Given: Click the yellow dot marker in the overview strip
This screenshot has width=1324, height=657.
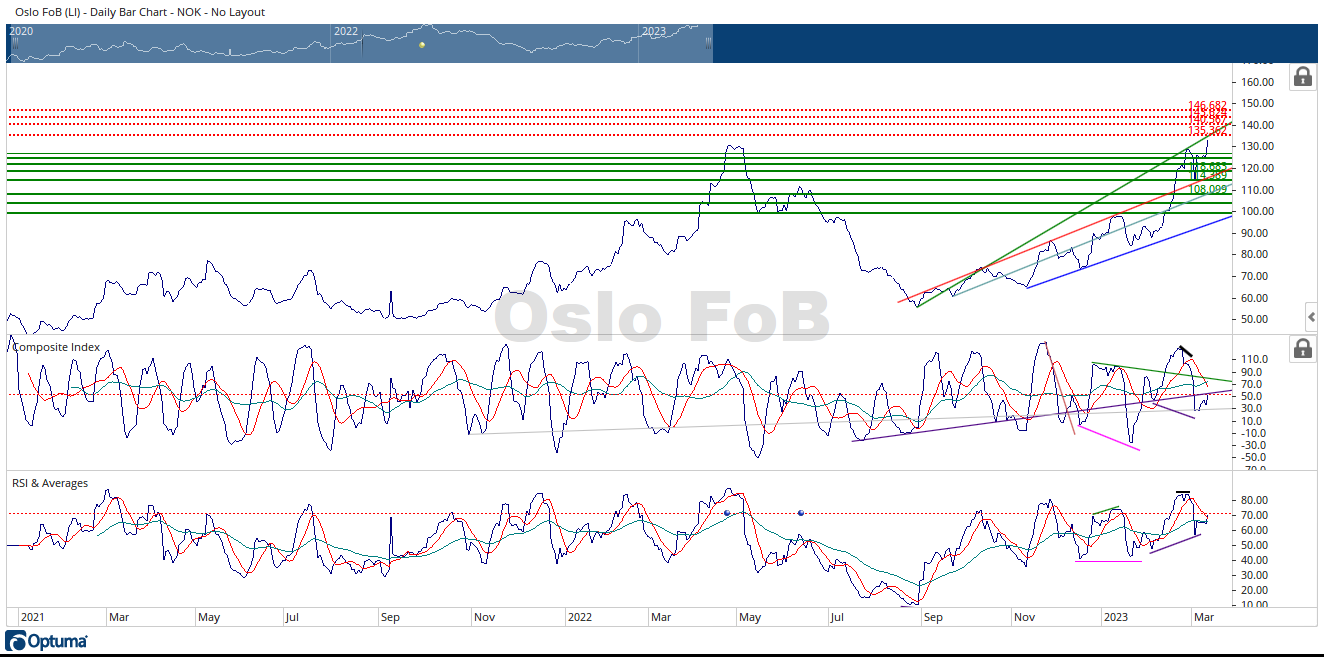Looking at the screenshot, I should 422,45.
